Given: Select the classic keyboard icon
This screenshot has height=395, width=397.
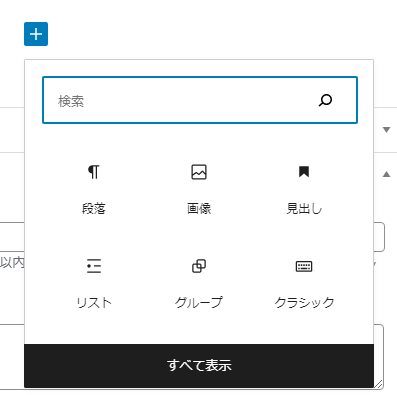Looking at the screenshot, I should (304, 266).
